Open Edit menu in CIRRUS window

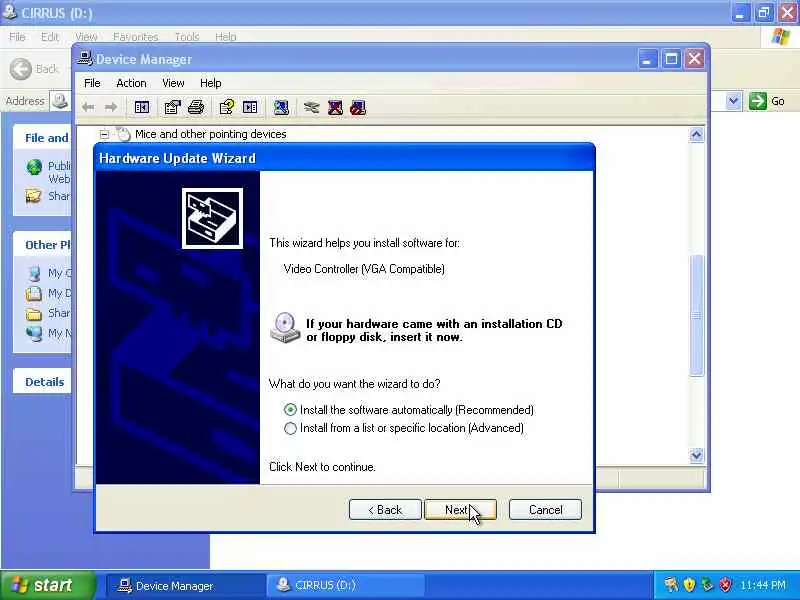(49, 37)
